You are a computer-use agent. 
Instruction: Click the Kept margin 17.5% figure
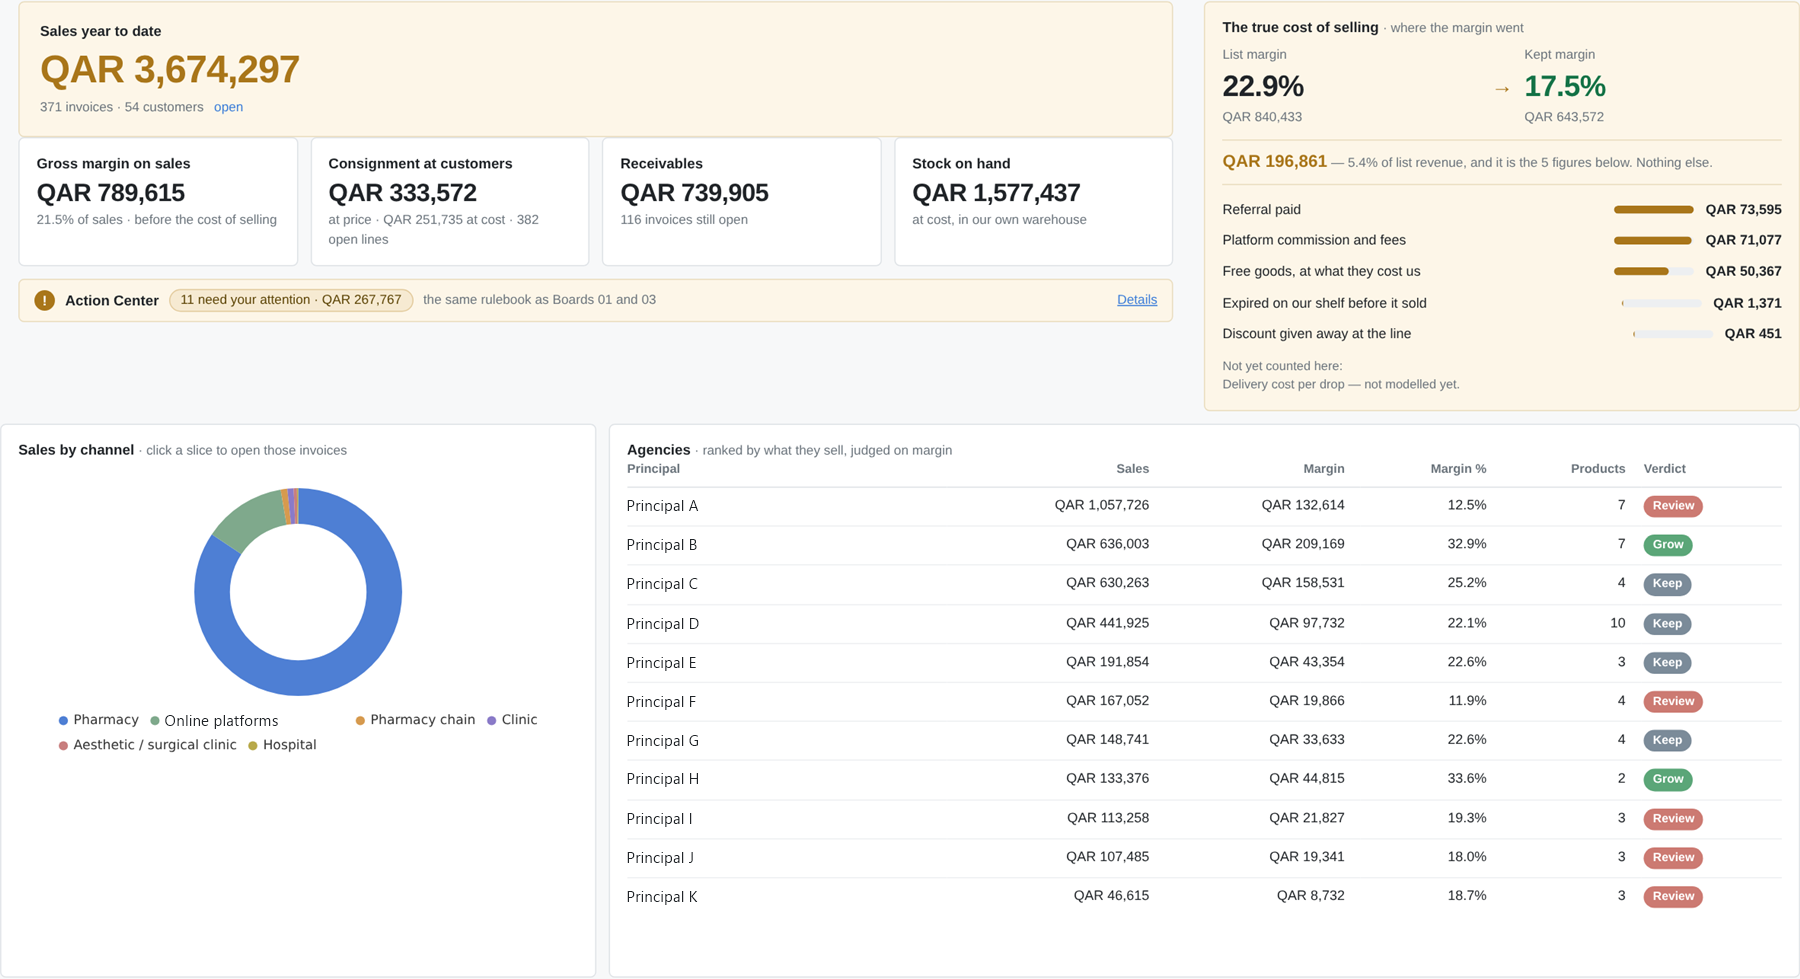[1565, 86]
